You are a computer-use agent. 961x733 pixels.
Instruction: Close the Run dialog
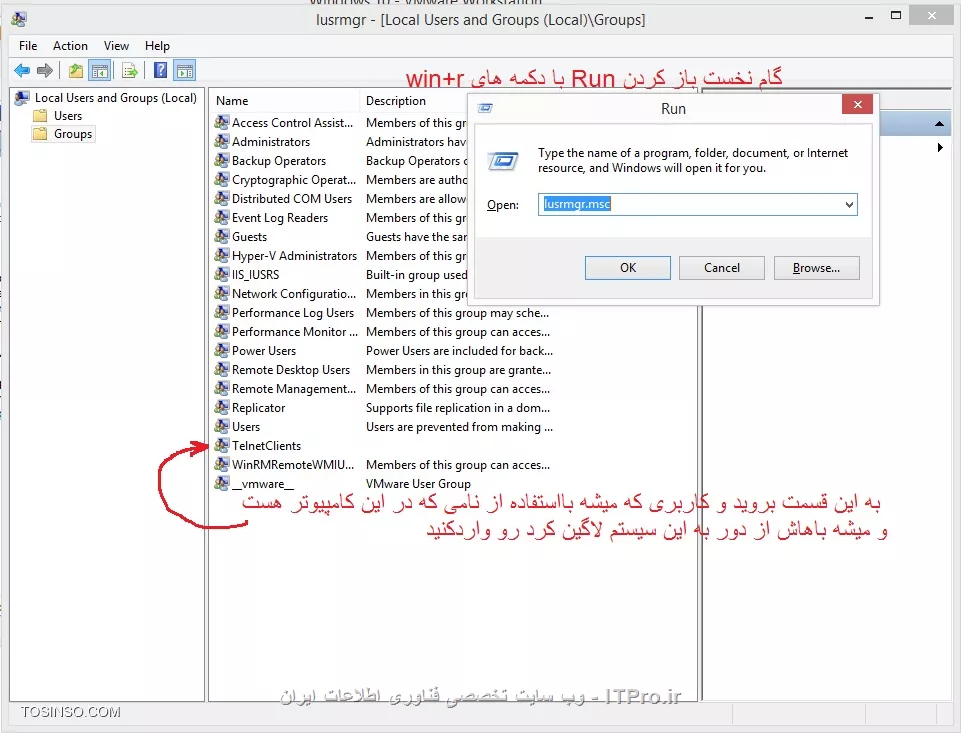(857, 104)
